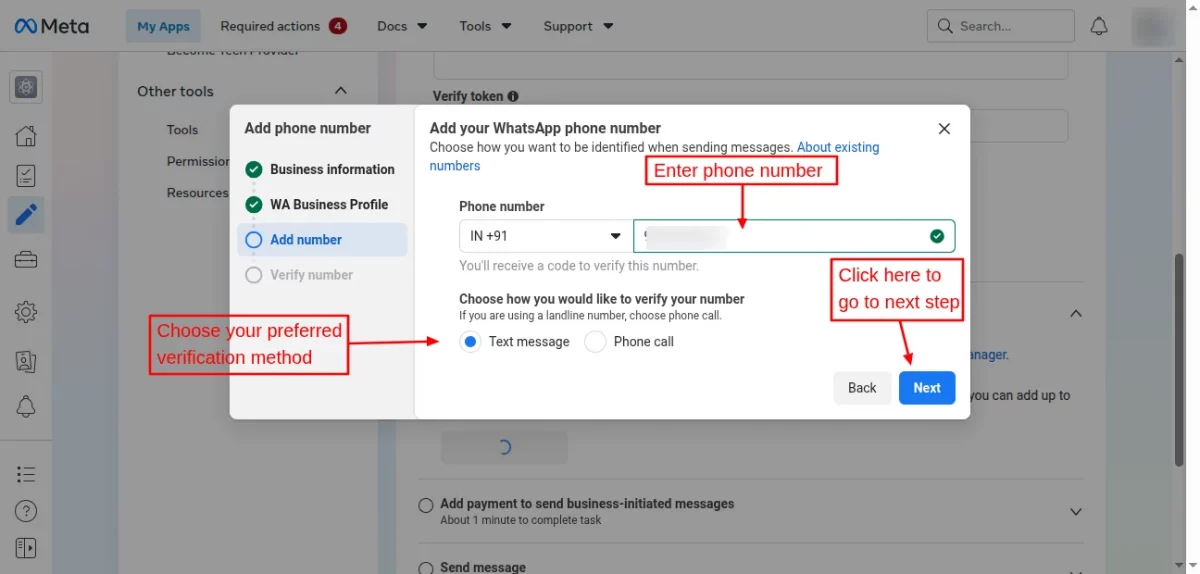Click the Meta logo
Image resolution: width=1200 pixels, height=574 pixels.
(51, 26)
